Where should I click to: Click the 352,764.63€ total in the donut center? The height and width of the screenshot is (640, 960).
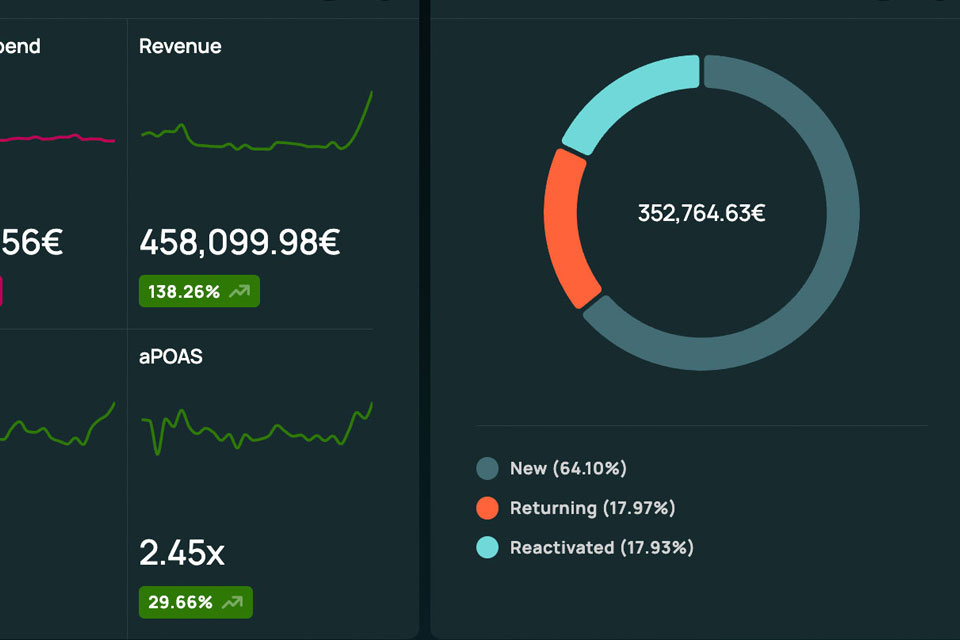coord(702,213)
